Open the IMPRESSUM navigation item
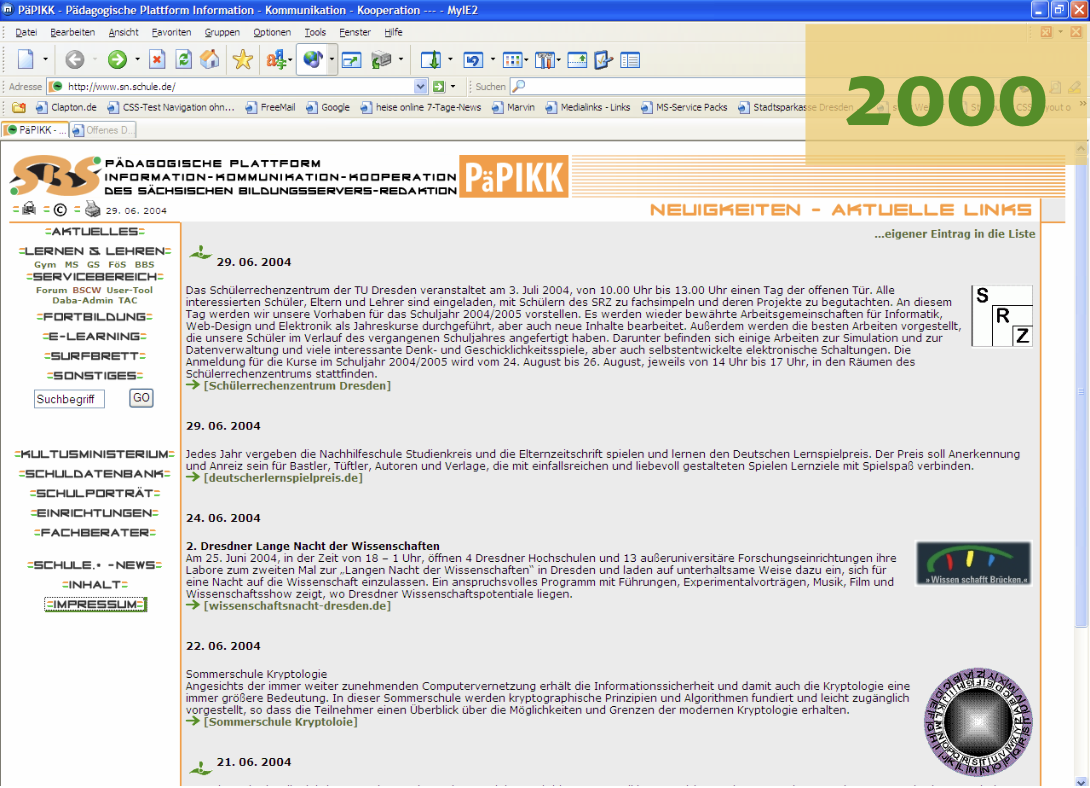The height and width of the screenshot is (788, 1090). 95,605
